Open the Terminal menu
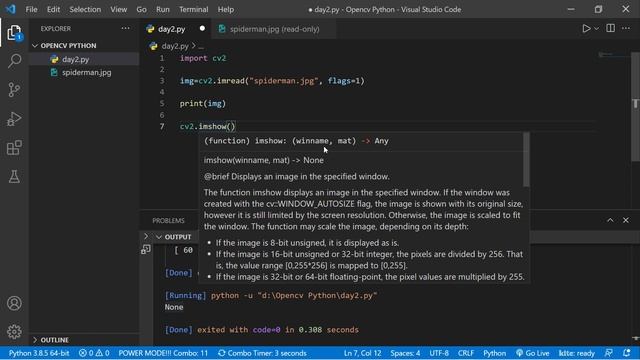Screen dimensions: 640x360 point(193,9)
